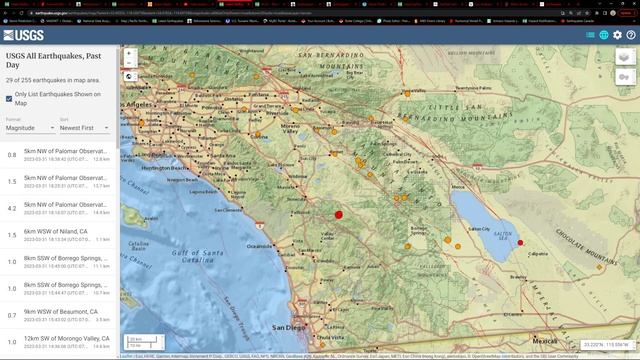640x360 pixels.
Task: Toggle the map view globe icon
Action: click(x=604, y=35)
